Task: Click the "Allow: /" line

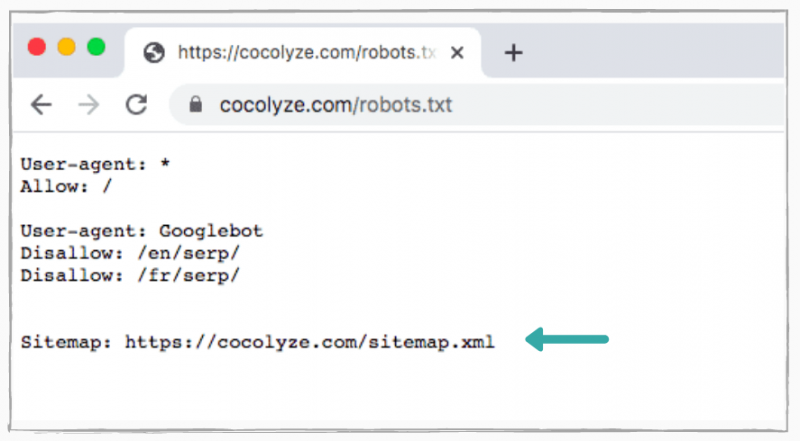Action: (66, 186)
